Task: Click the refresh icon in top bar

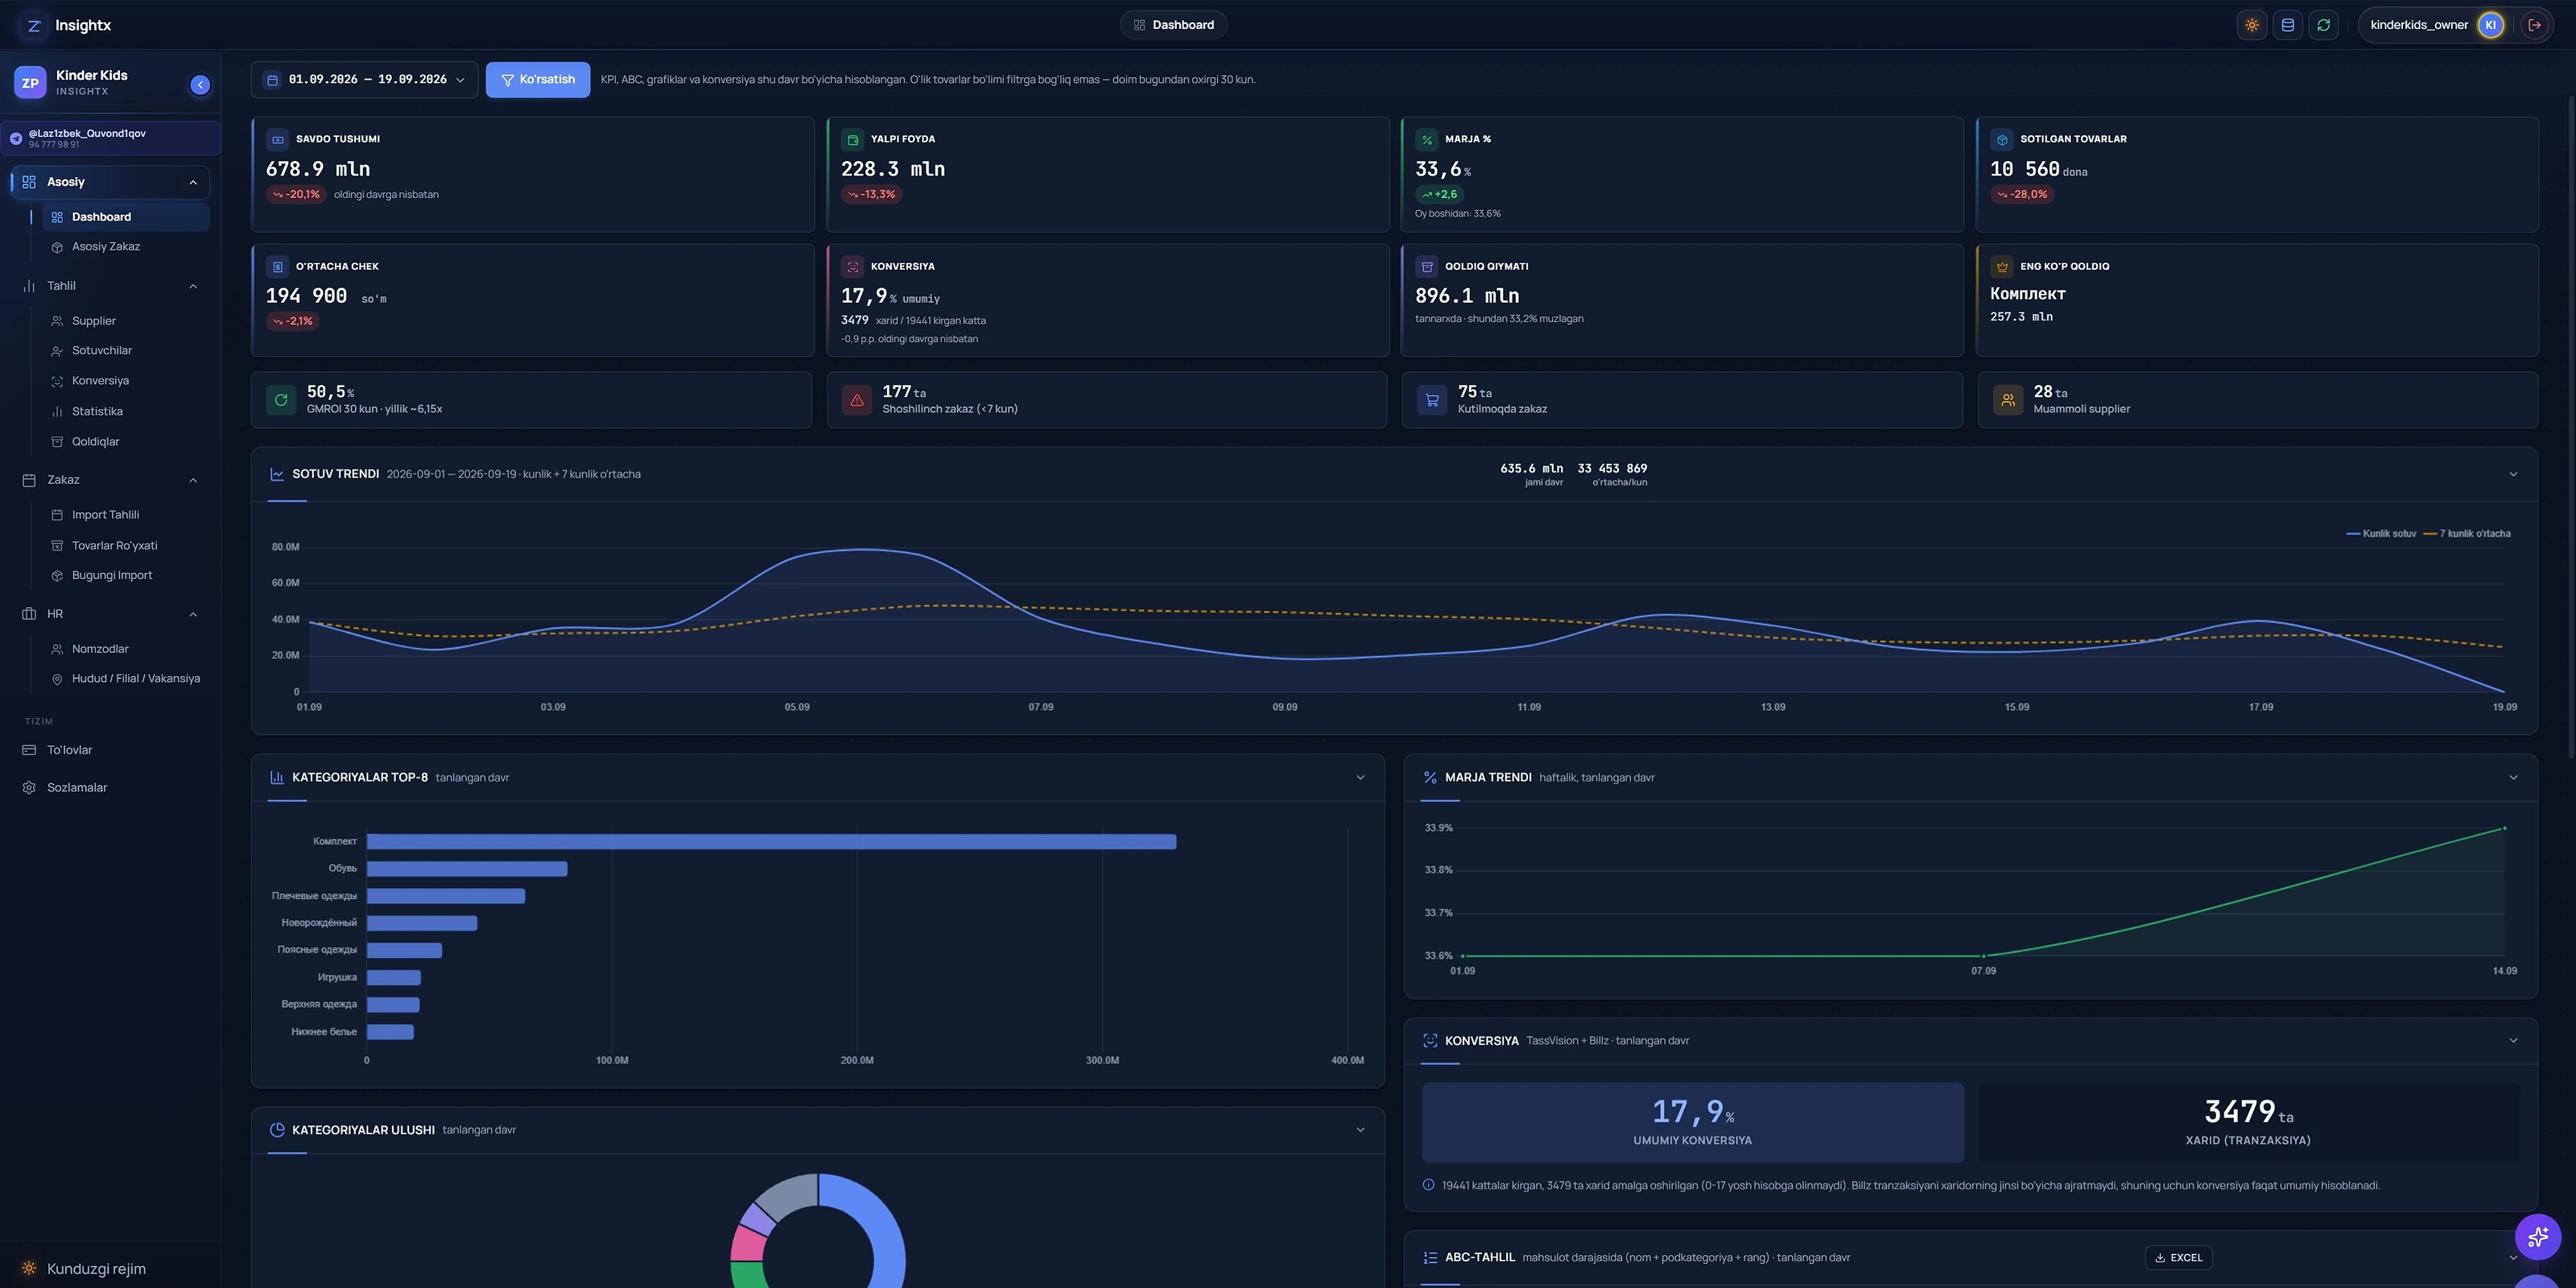Action: pos(2324,25)
